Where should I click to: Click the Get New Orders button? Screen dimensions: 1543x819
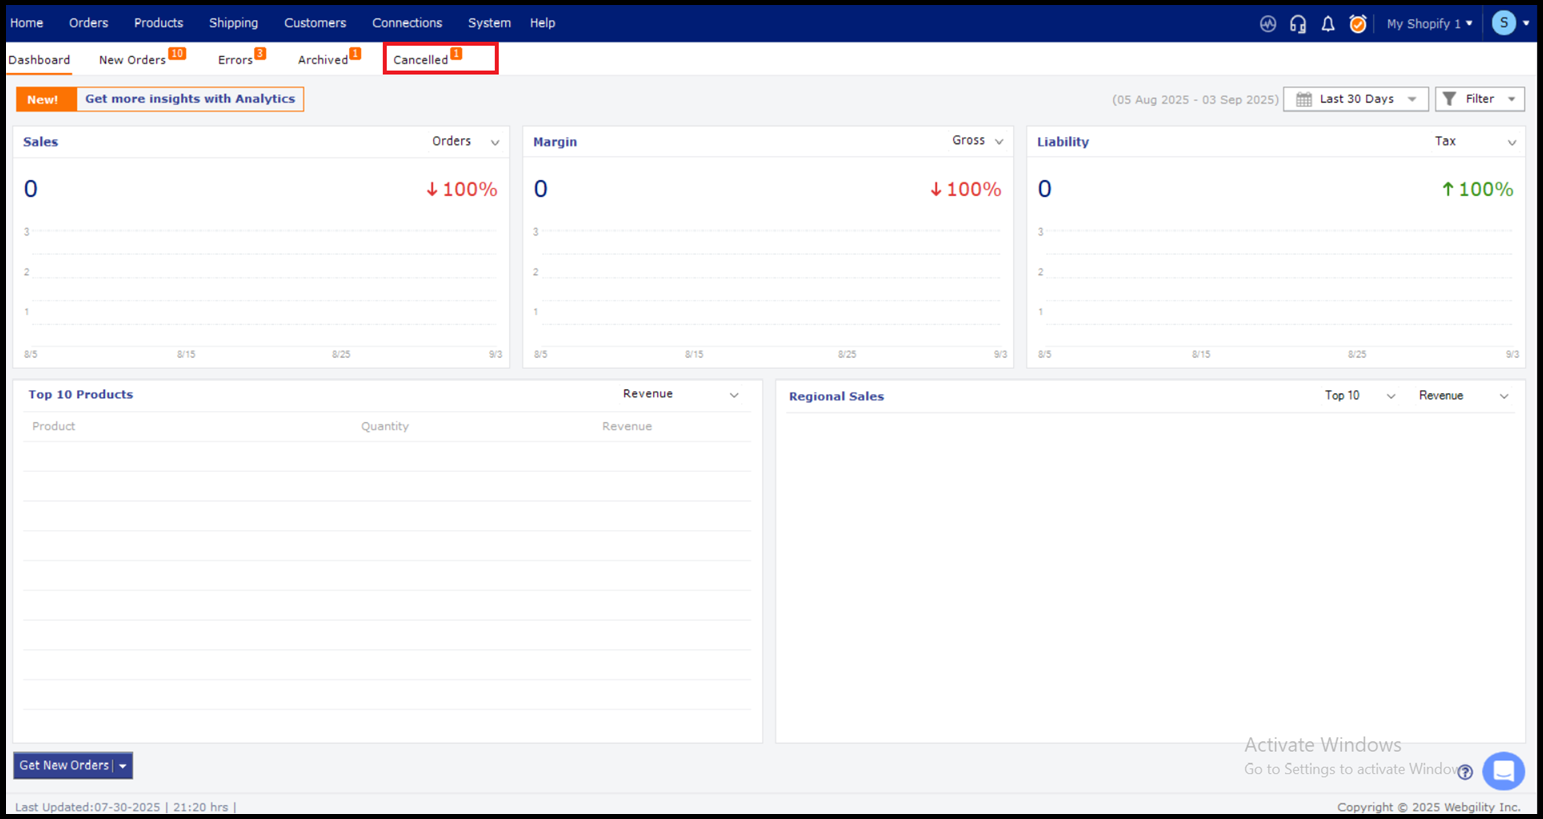pyautogui.click(x=63, y=766)
